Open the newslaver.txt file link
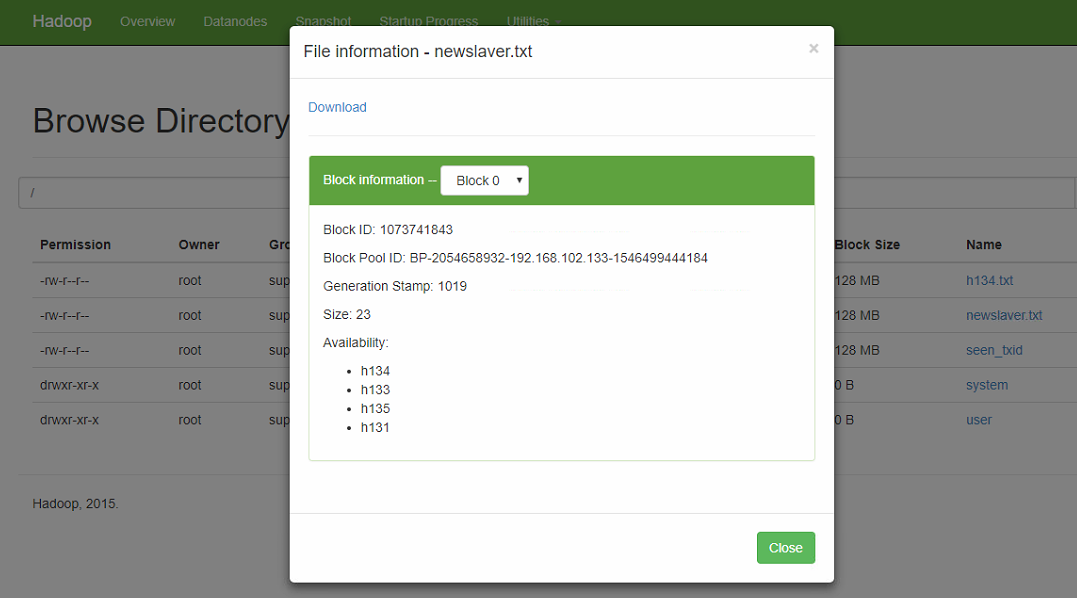Screen dimensions: 1077x598 pyautogui.click(x=1004, y=315)
